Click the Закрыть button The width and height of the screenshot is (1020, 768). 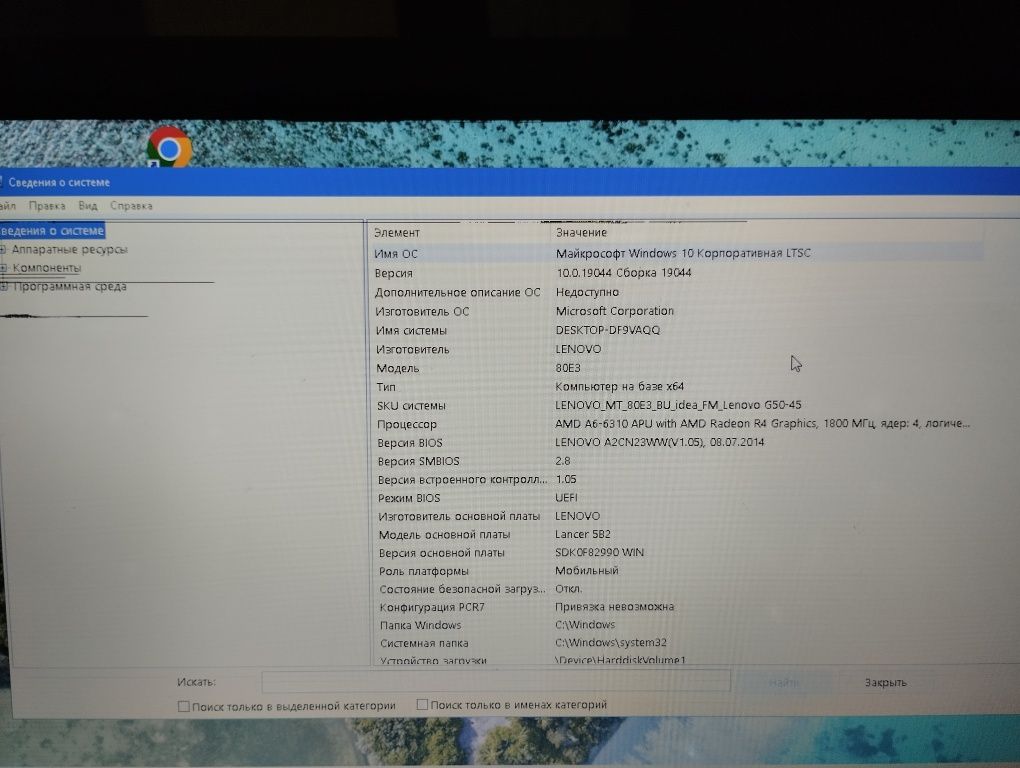pos(885,682)
